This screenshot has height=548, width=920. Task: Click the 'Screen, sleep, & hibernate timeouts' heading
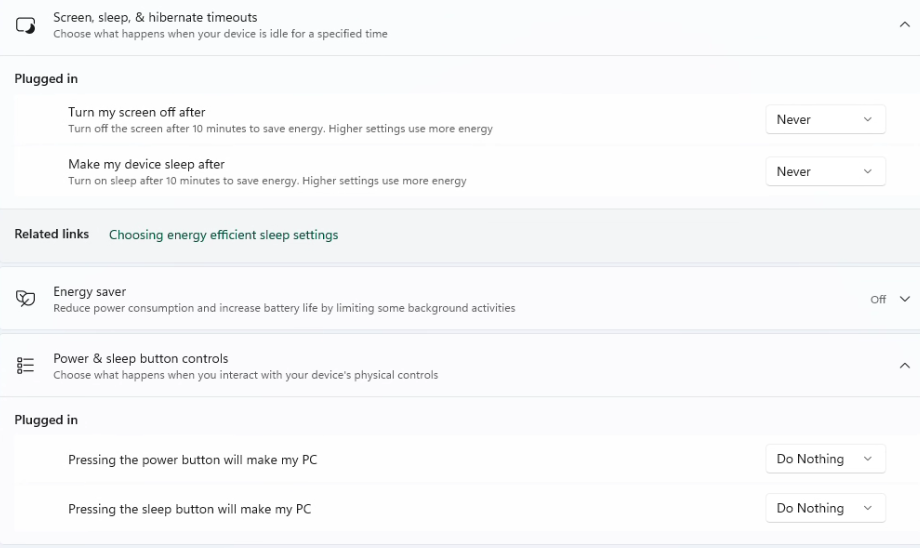click(x=155, y=17)
